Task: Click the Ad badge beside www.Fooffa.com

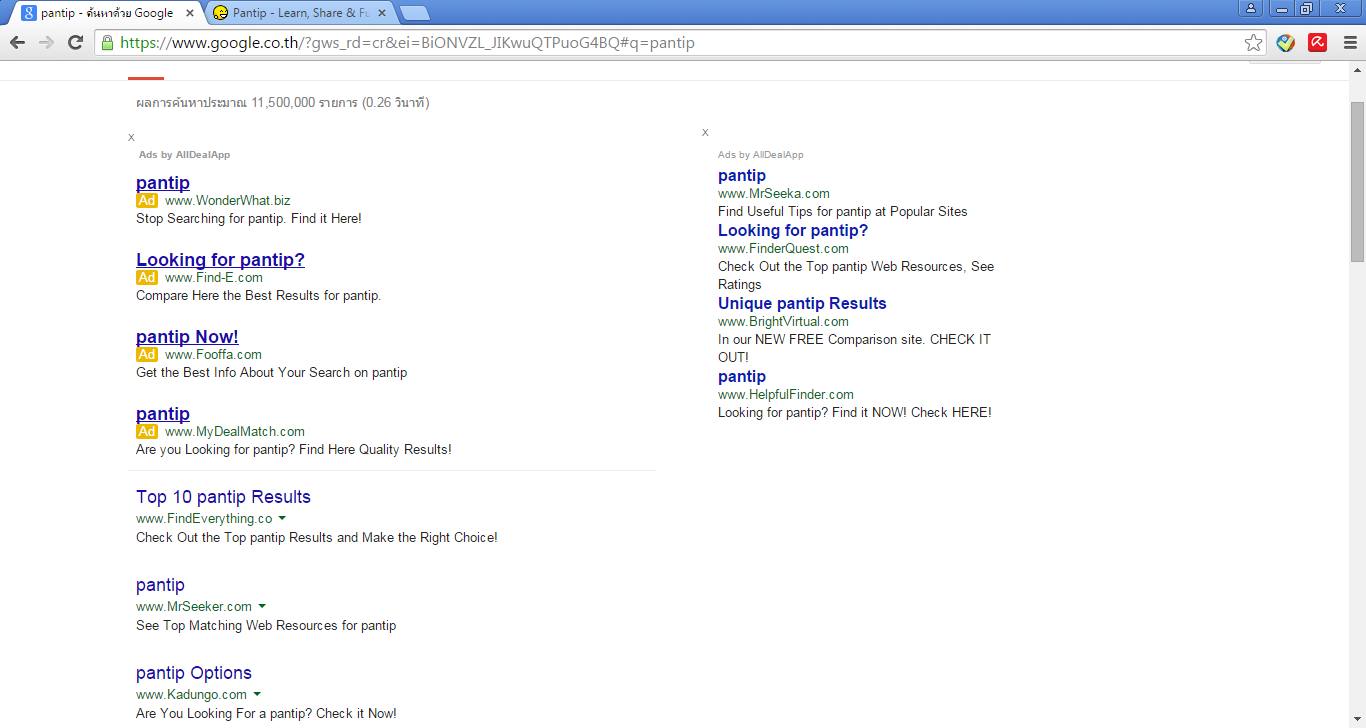Action: point(147,355)
